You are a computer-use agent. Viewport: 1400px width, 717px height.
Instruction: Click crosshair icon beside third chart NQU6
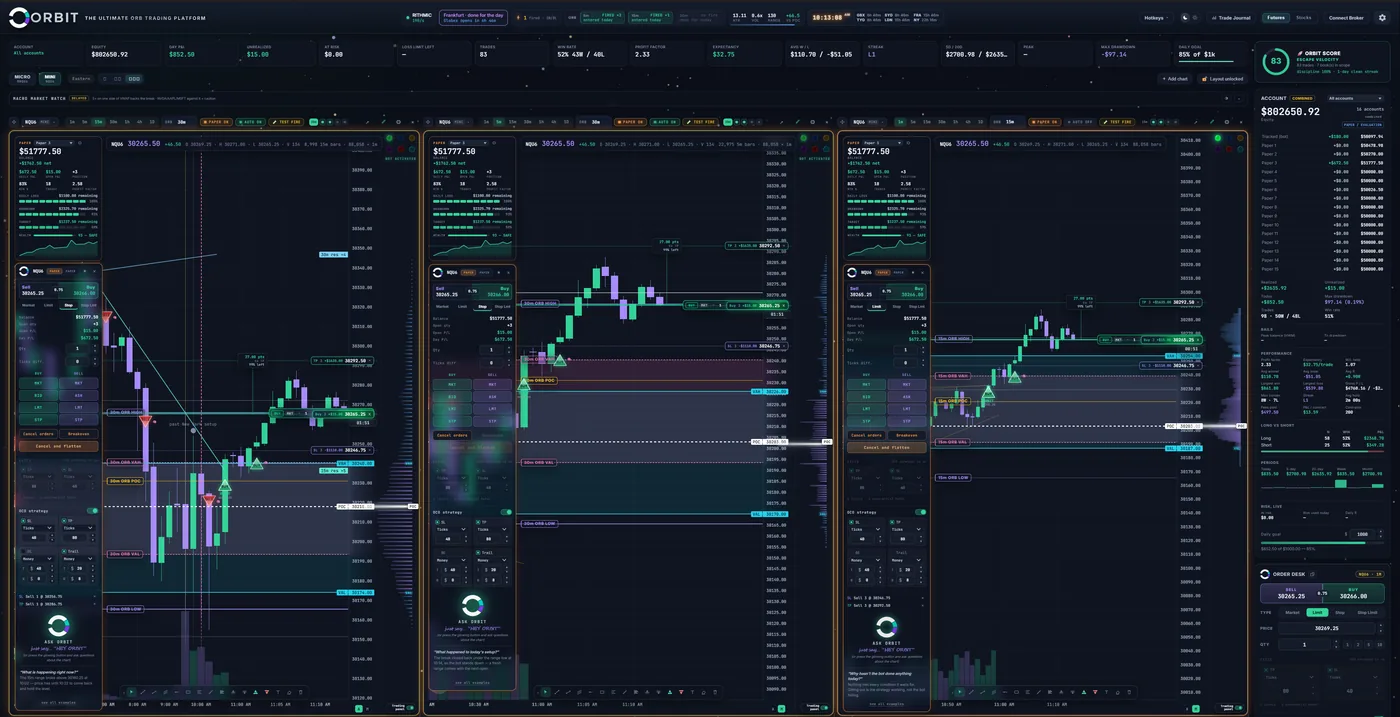tap(843, 122)
